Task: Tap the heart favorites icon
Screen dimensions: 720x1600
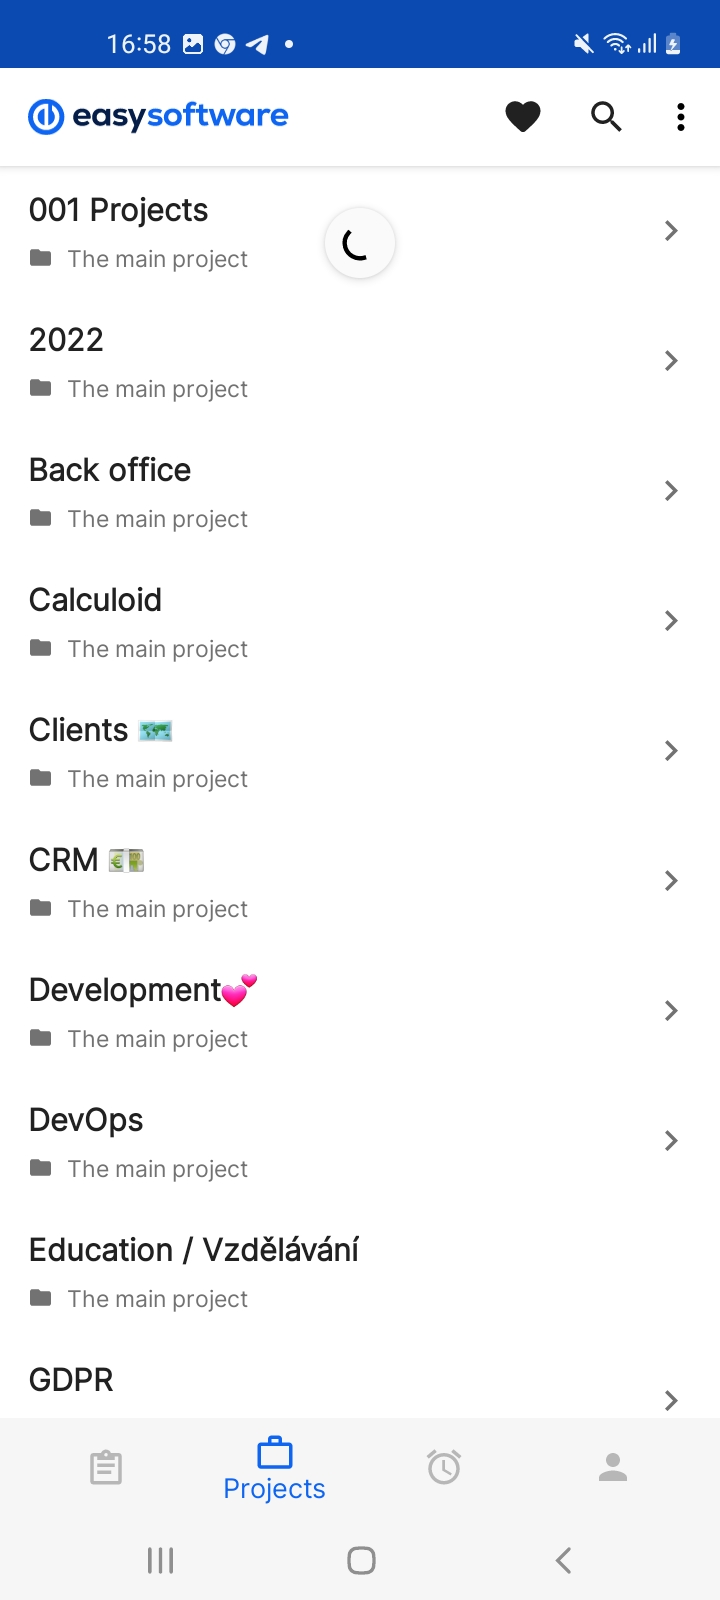Action: [522, 117]
